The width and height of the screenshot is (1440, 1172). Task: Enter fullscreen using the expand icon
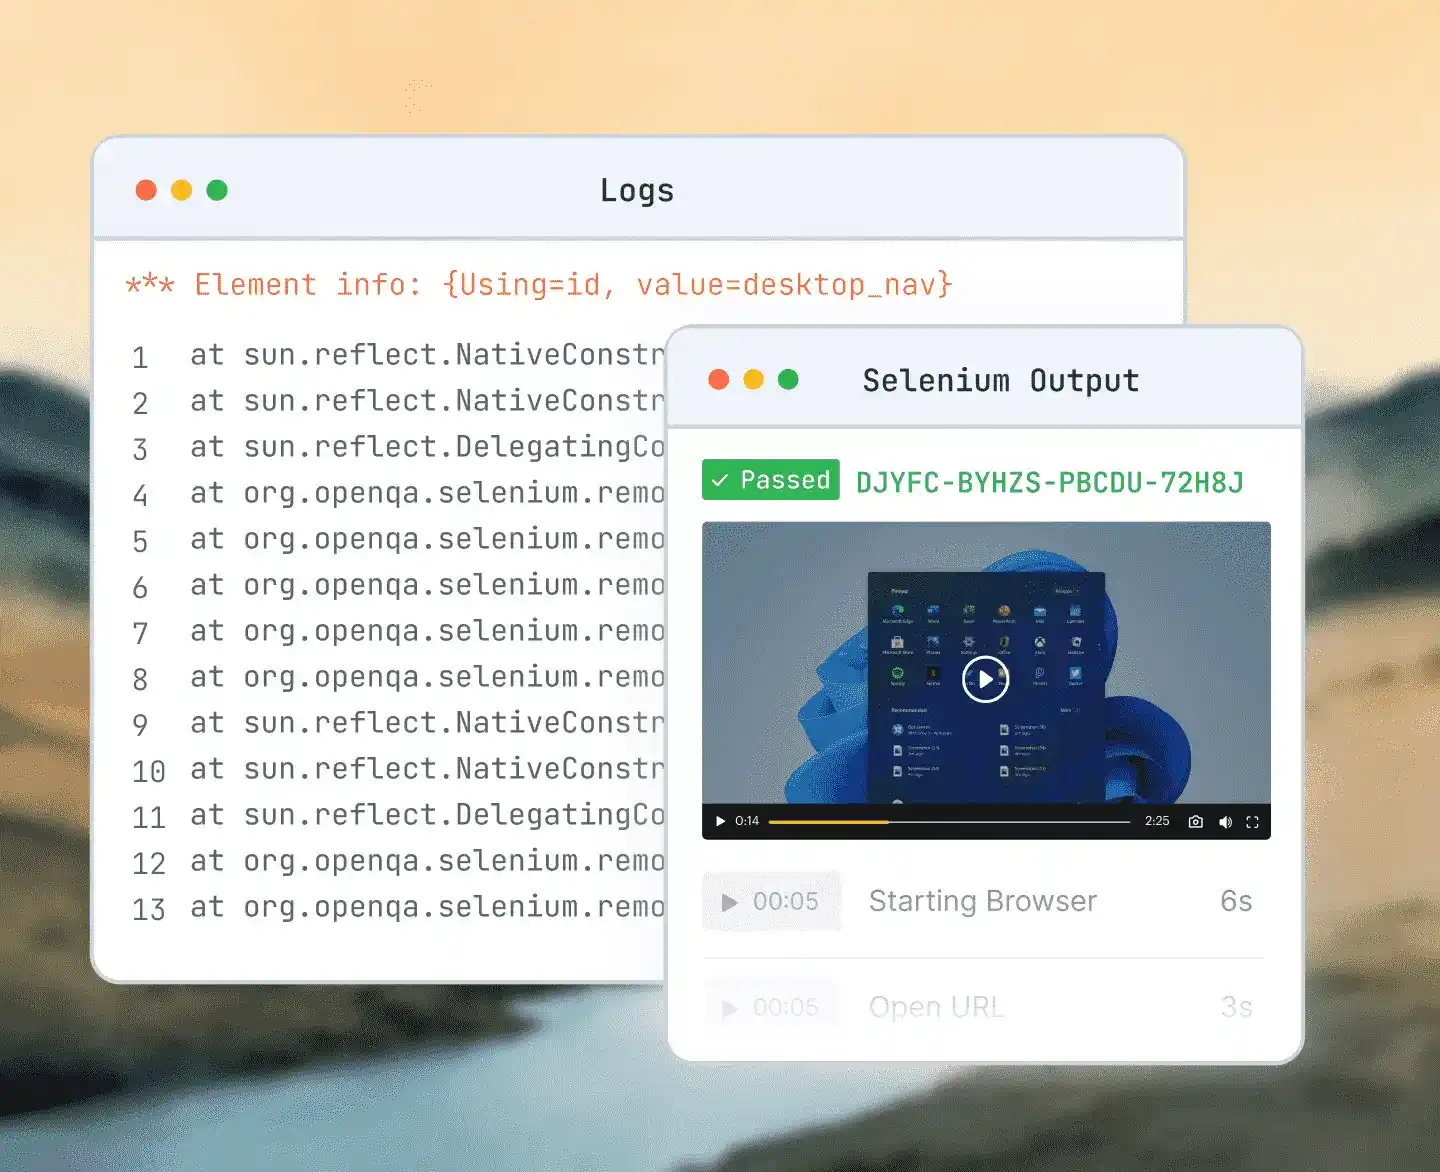pos(1252,822)
